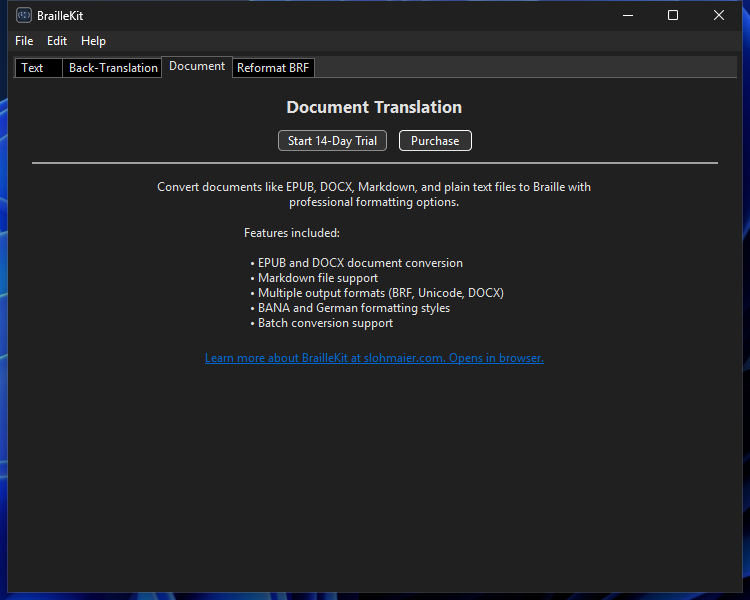
Task: Click 'BANA and German formatting styles' bullet
Action: tap(350, 308)
